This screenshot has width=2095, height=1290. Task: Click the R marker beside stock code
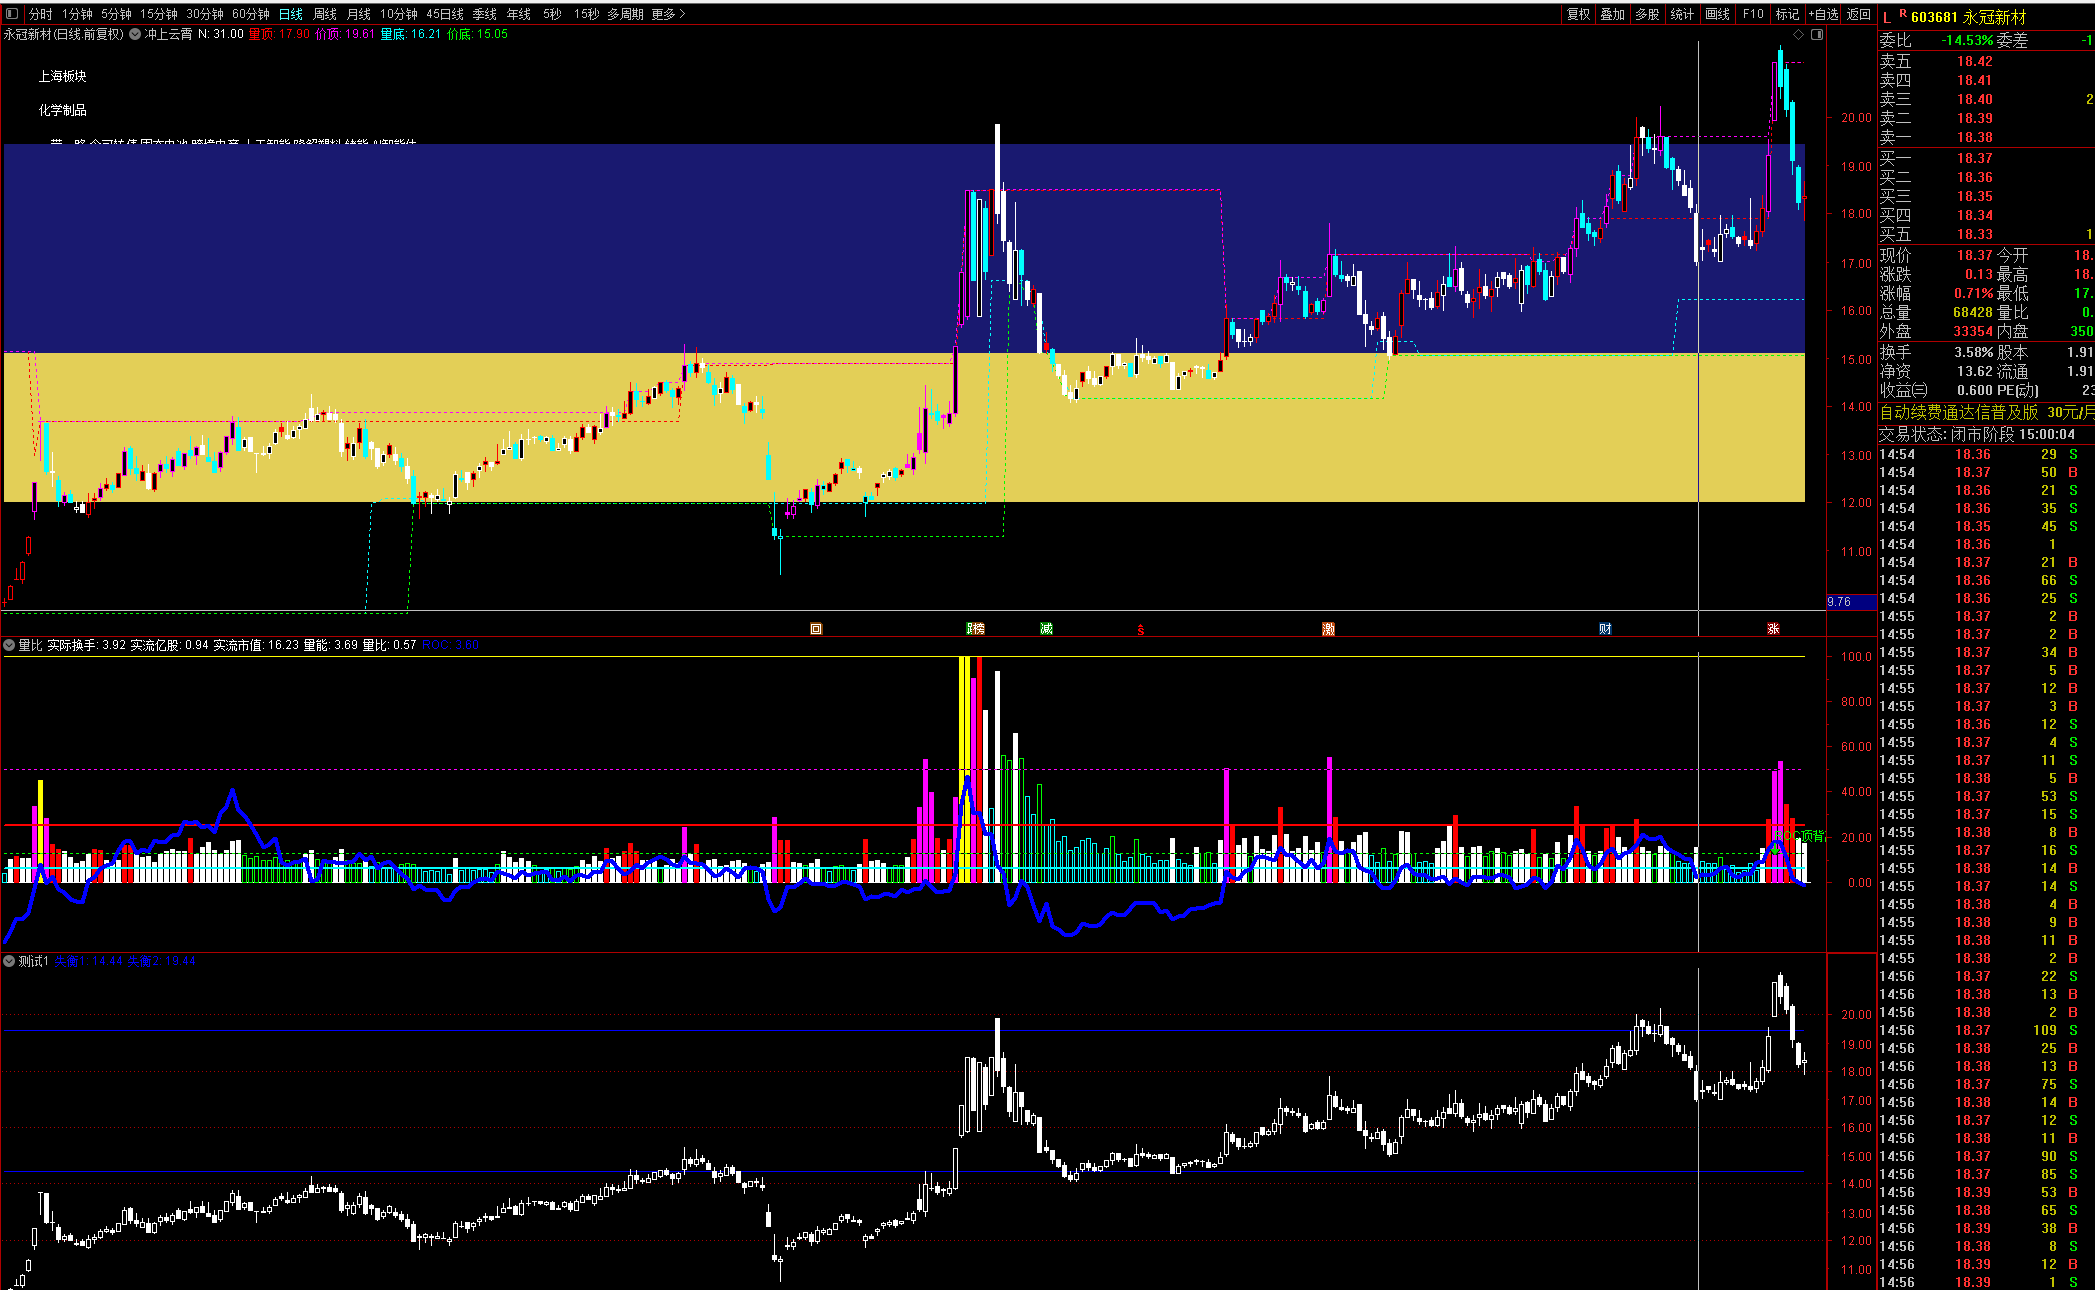click(x=1902, y=13)
